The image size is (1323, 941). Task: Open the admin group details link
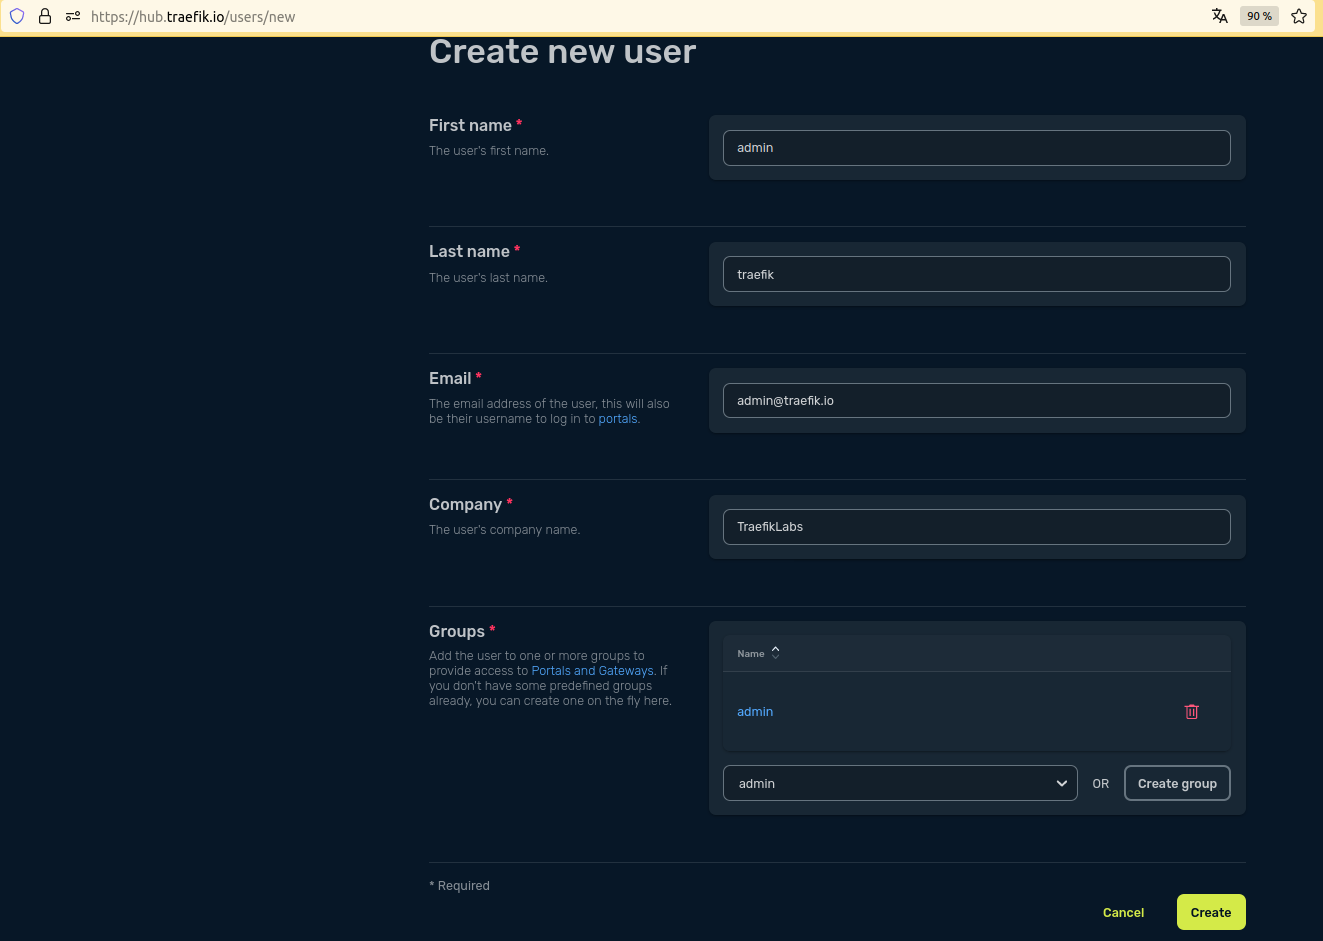(x=755, y=711)
